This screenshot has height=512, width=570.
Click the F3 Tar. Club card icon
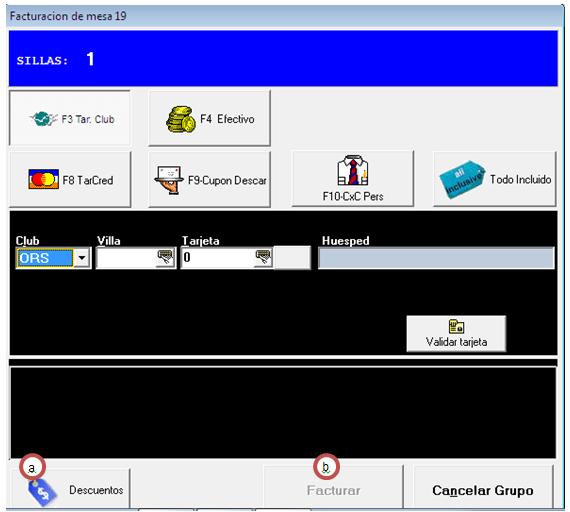[x=44, y=119]
